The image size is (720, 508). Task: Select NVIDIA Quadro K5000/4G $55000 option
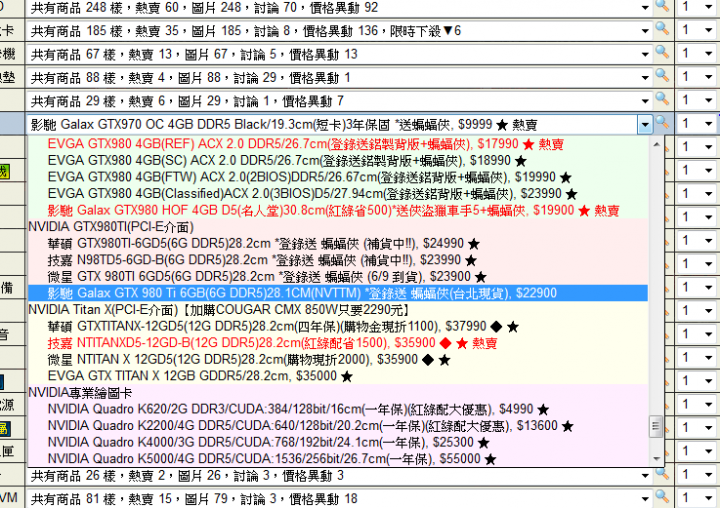click(338, 459)
